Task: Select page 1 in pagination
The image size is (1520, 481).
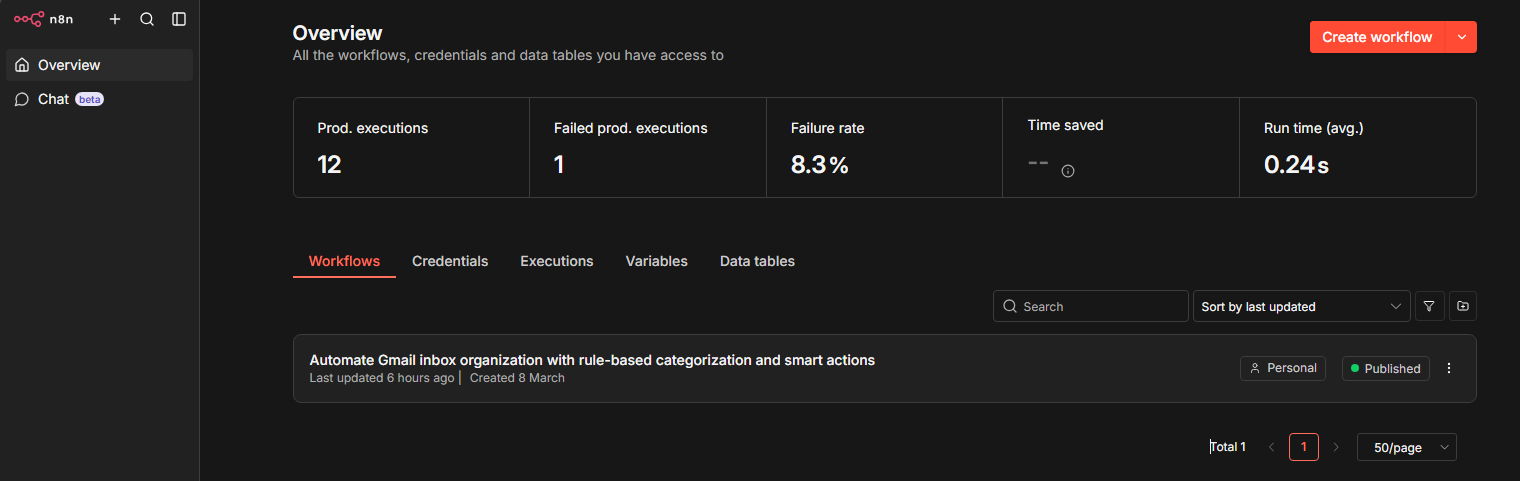Action: click(1304, 447)
